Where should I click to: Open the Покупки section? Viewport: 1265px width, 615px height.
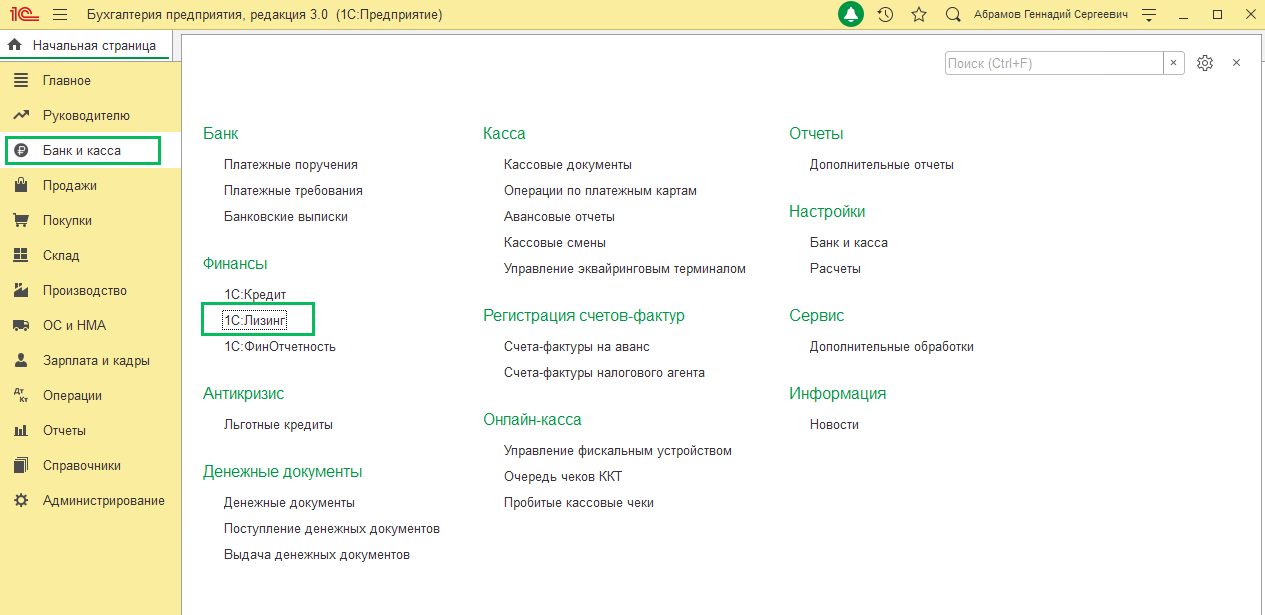pyautogui.click(x=67, y=221)
